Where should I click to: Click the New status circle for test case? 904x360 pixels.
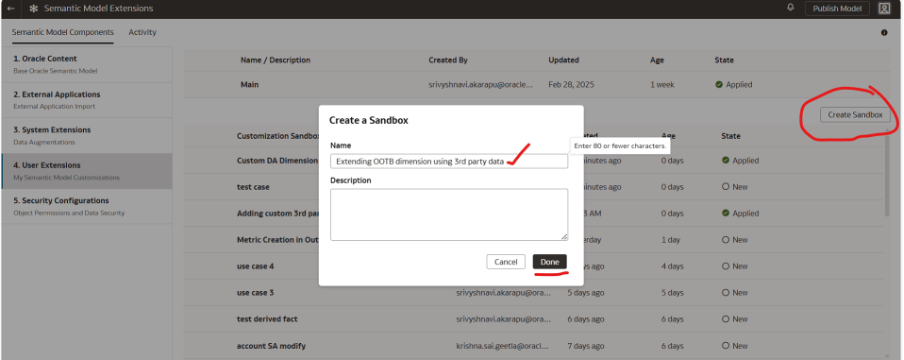pos(726,187)
